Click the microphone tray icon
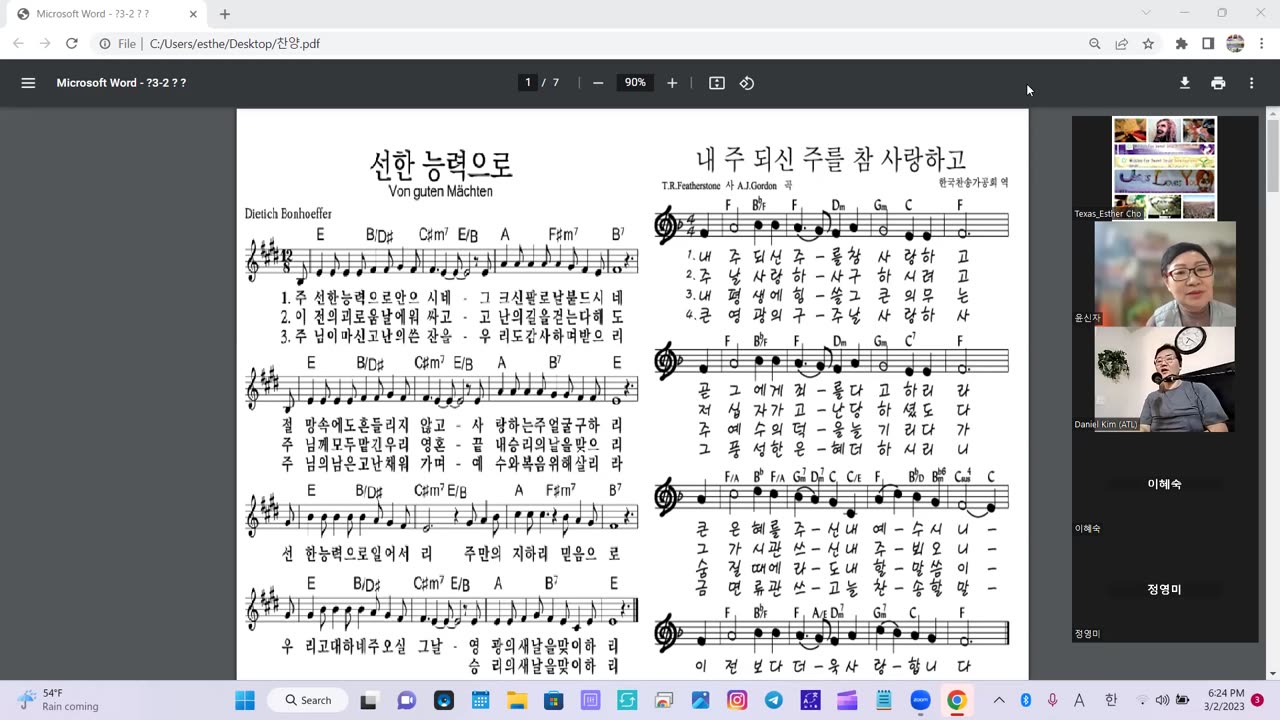This screenshot has width=1280, height=720. click(1053, 700)
